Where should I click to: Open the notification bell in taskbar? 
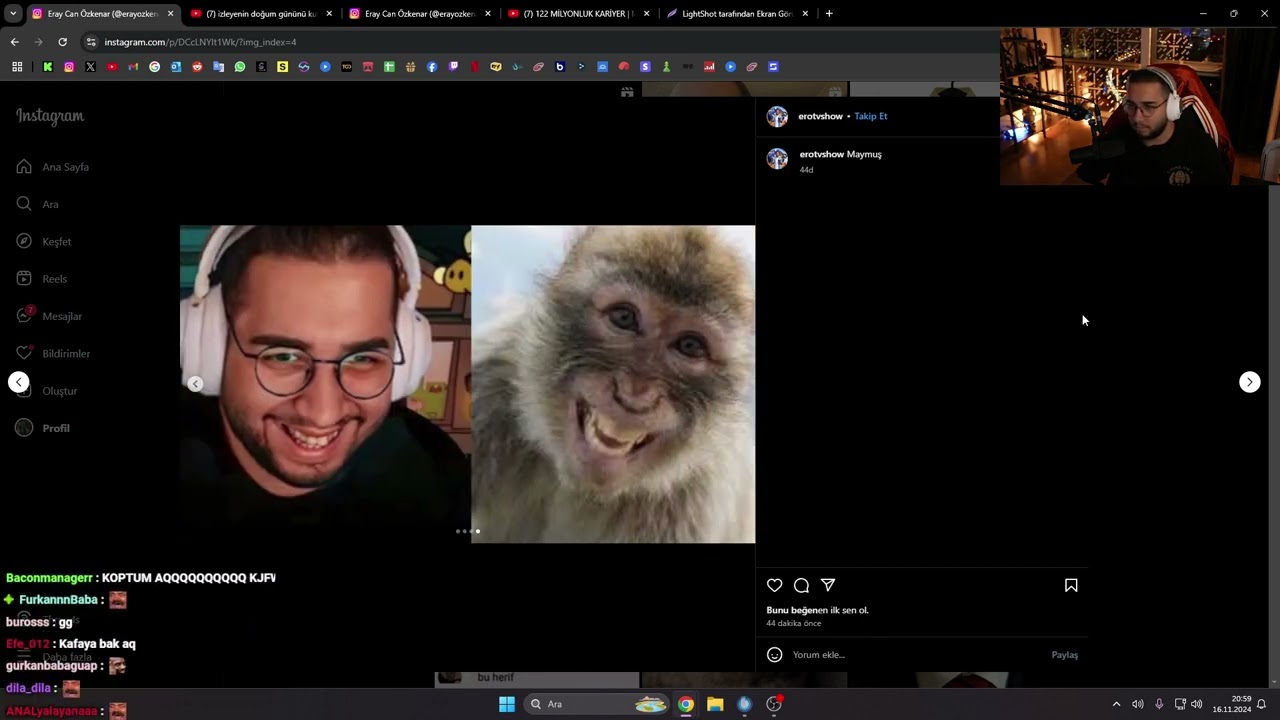[1261, 704]
